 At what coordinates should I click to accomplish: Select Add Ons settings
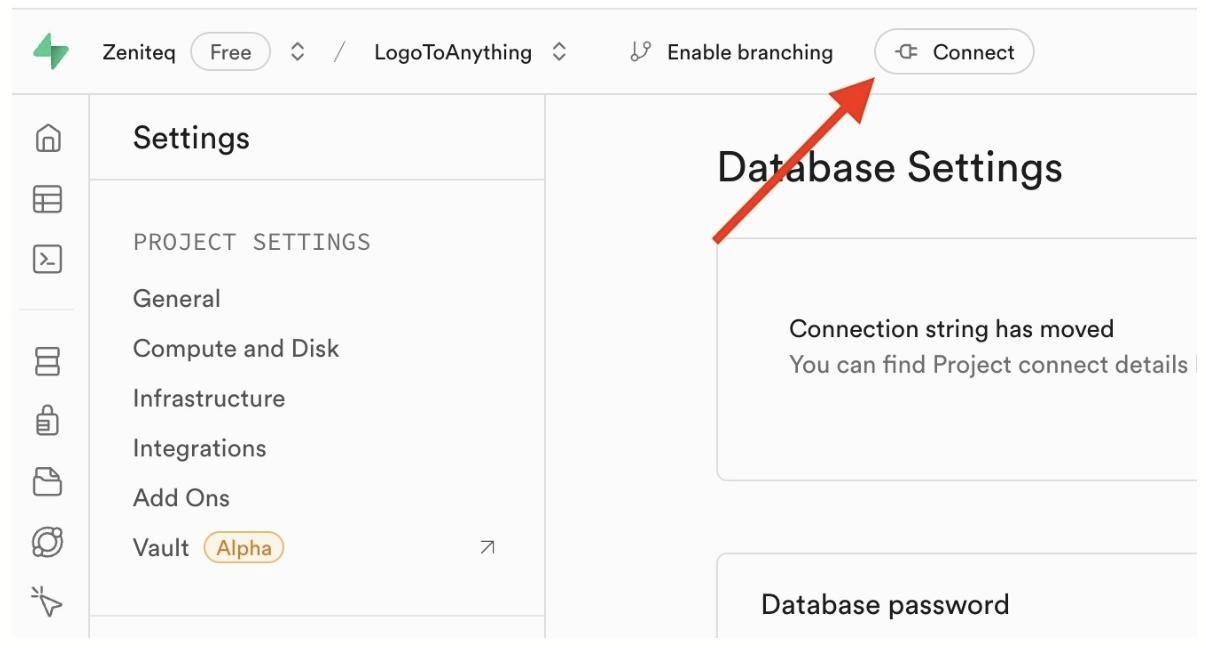[181, 498]
